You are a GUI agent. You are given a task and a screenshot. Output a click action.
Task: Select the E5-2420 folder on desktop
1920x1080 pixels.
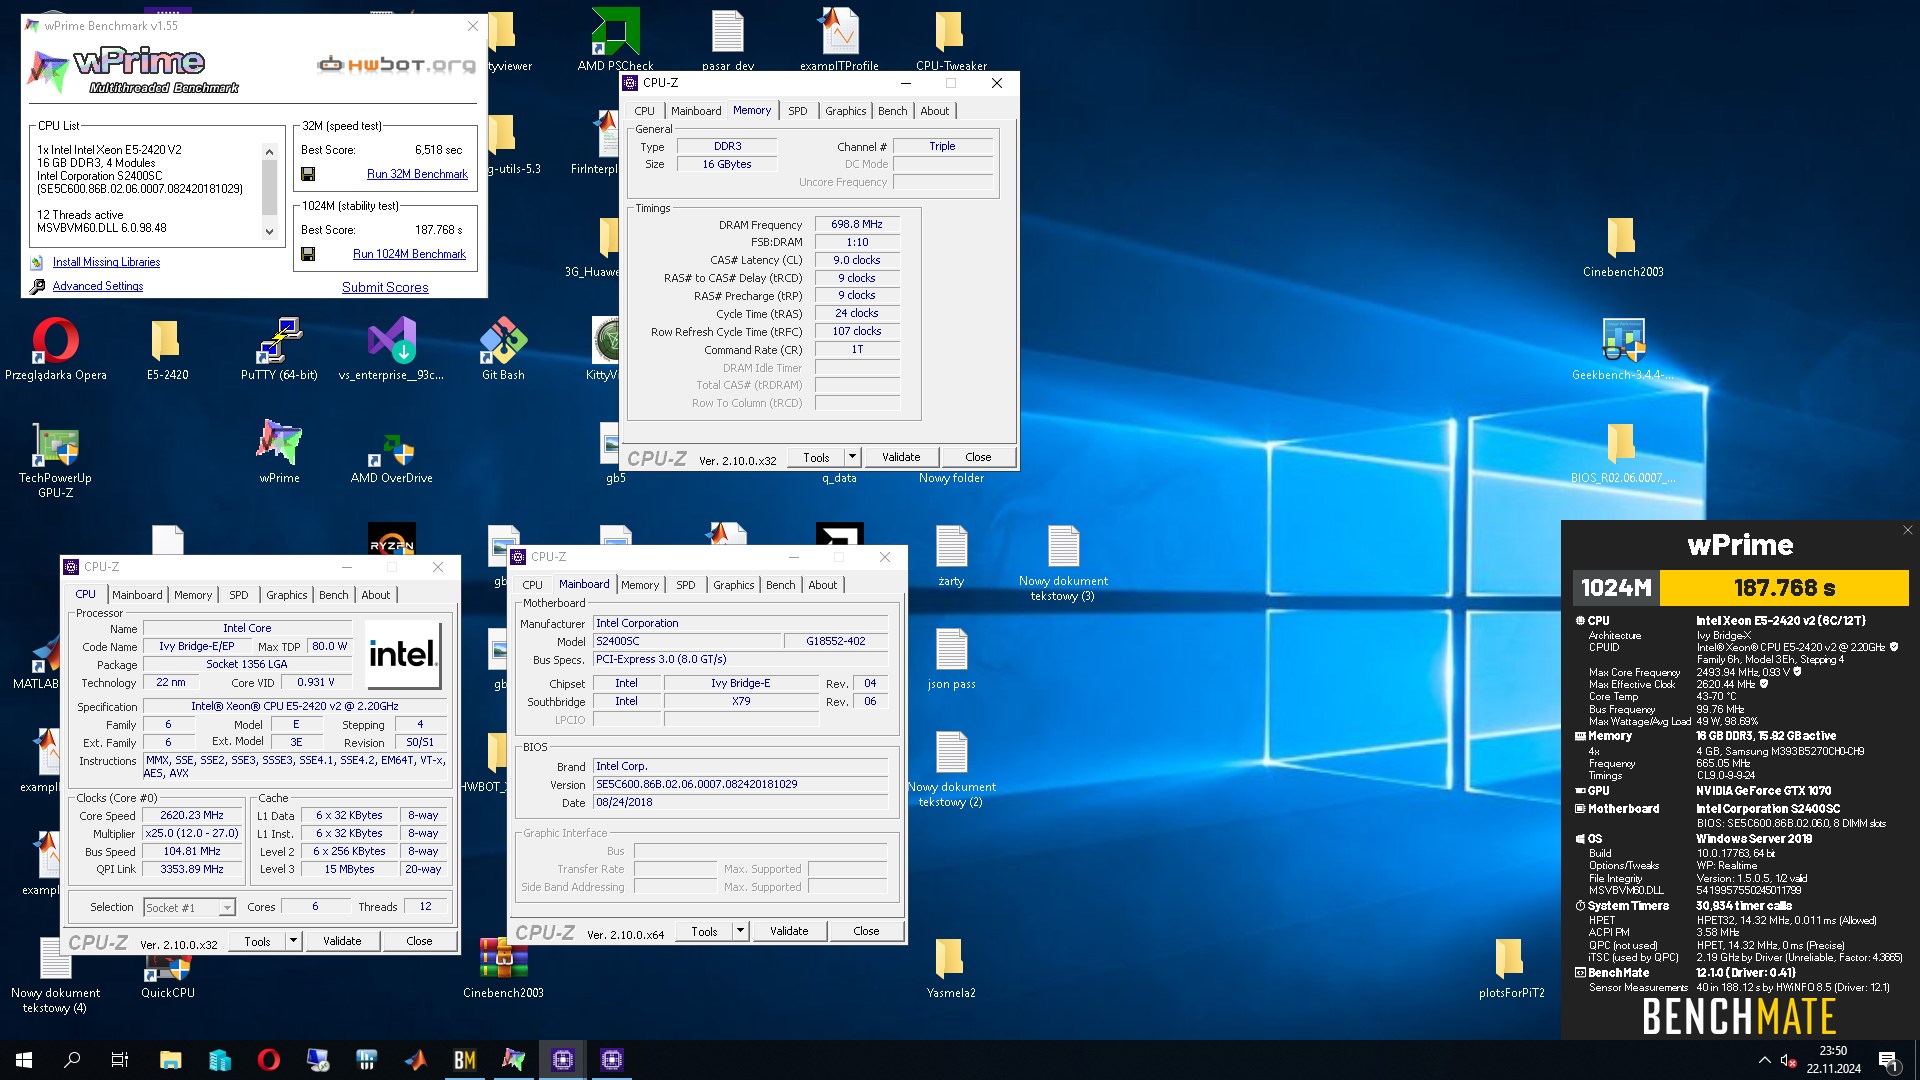point(167,350)
